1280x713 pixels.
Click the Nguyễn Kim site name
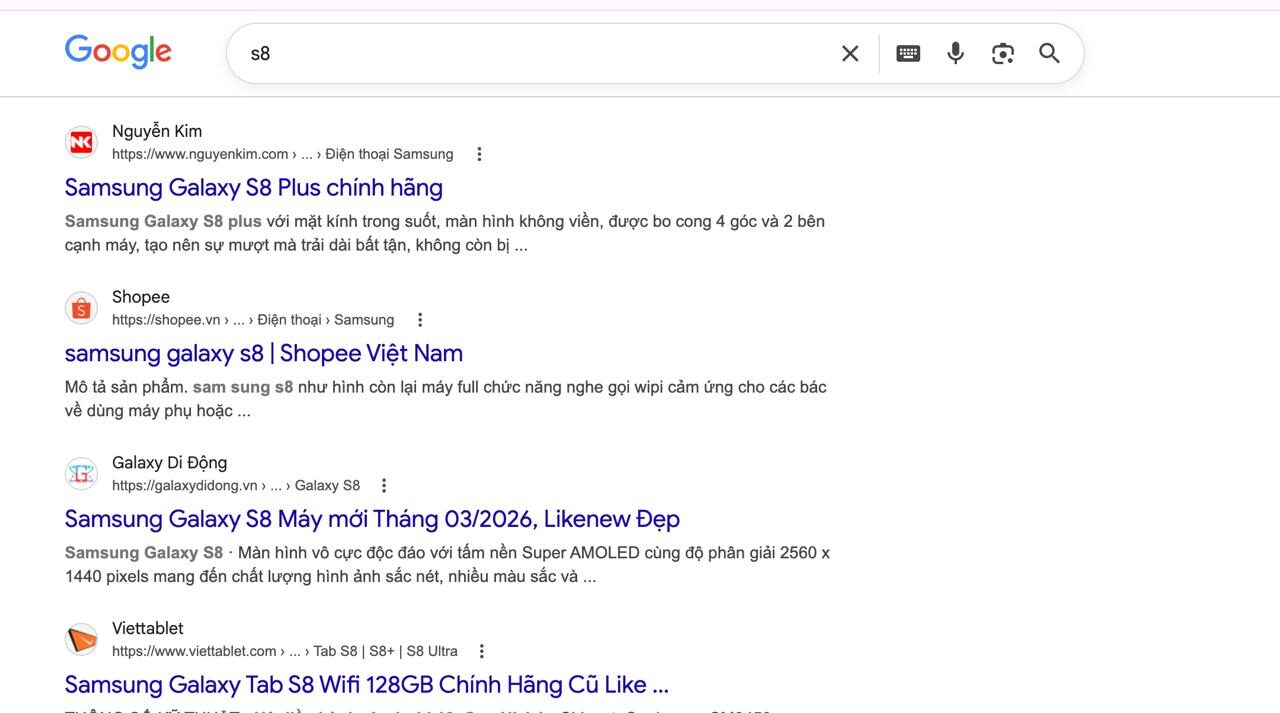click(157, 131)
